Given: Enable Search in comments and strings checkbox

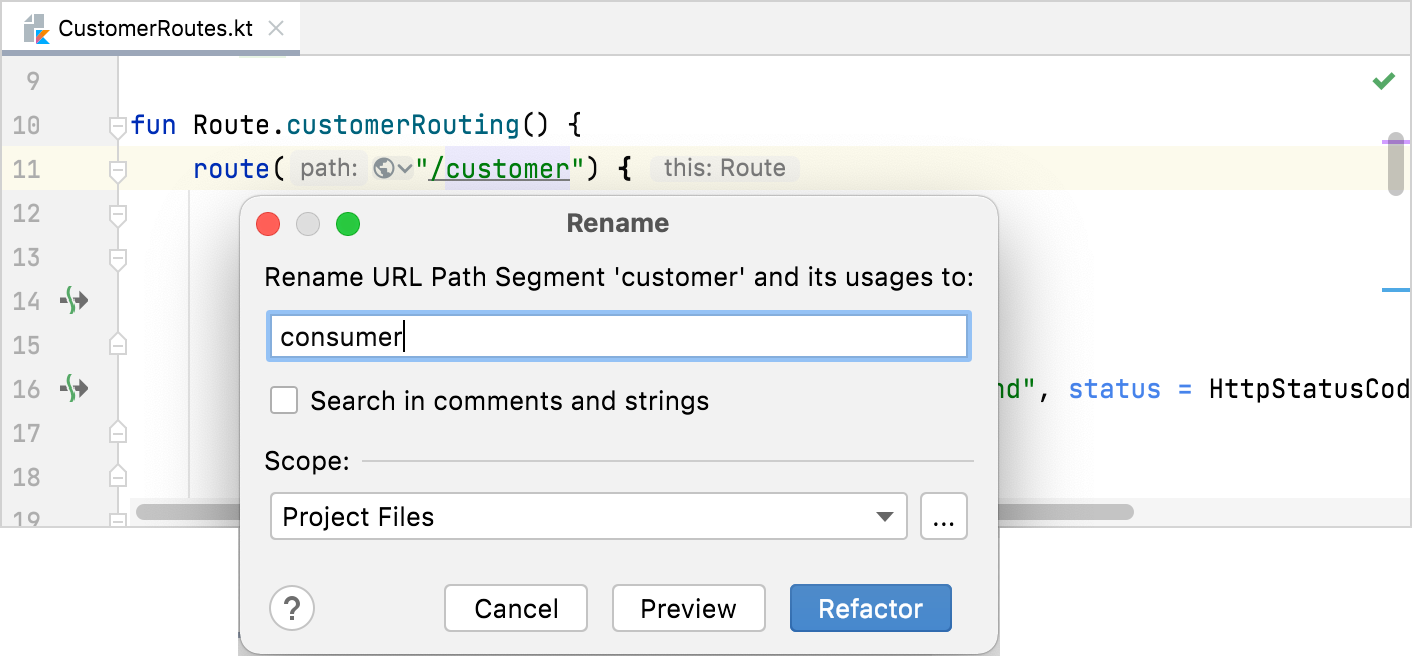Looking at the screenshot, I should [x=285, y=401].
